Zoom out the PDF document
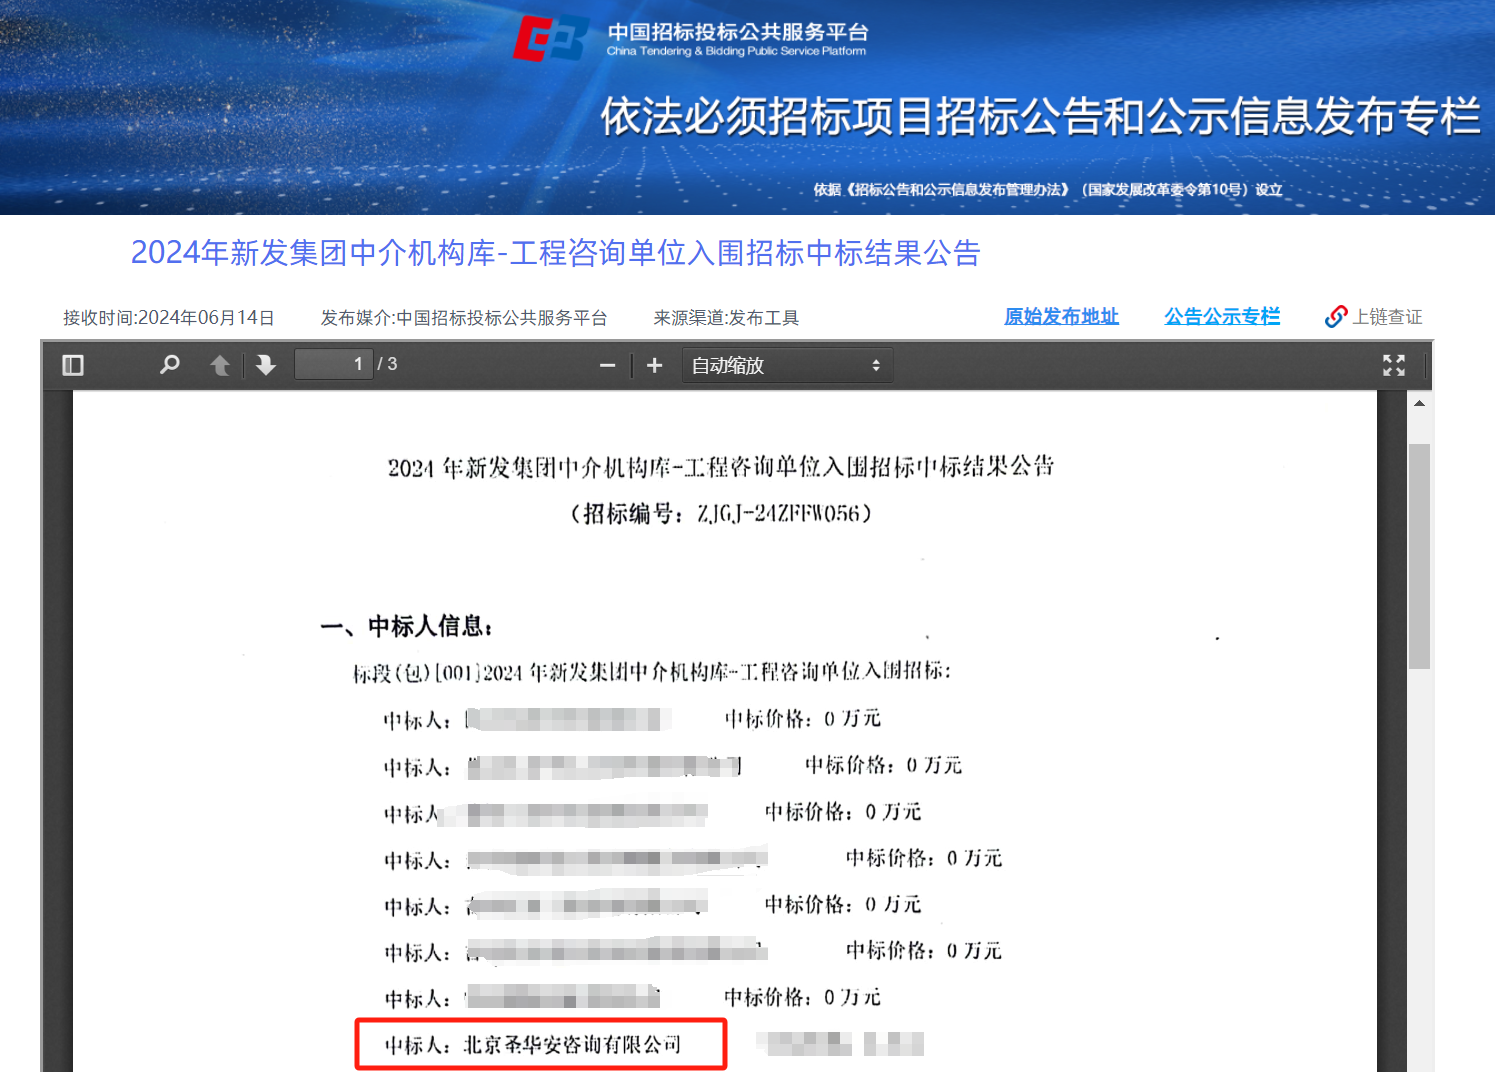The width and height of the screenshot is (1495, 1072). click(x=607, y=365)
